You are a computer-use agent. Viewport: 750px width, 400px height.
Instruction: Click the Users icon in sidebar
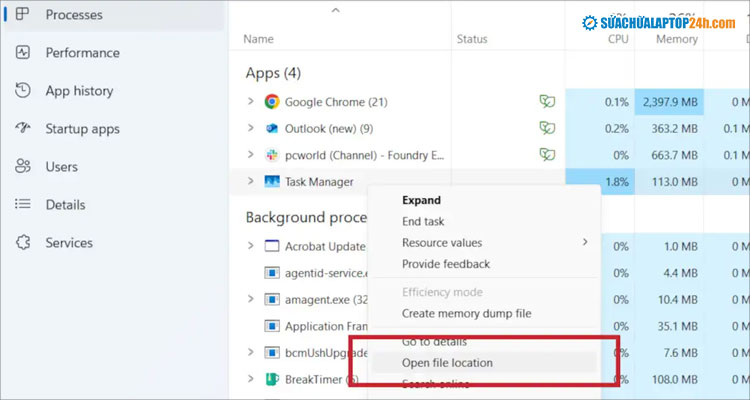click(23, 167)
